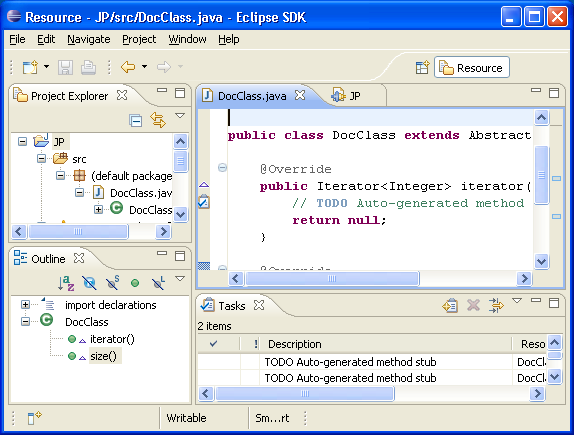Open the Navigate menu
Viewport: 574px width, 435px height.
(x=89, y=39)
